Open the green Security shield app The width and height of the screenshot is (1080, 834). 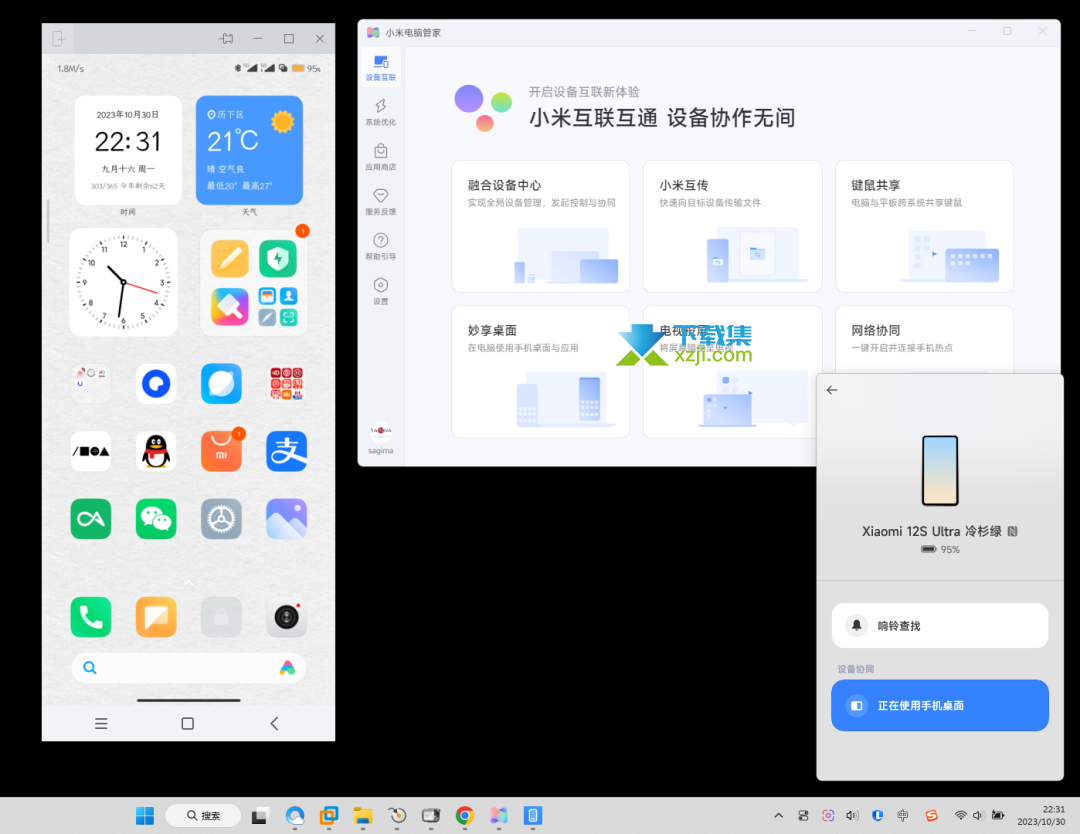click(x=278, y=259)
